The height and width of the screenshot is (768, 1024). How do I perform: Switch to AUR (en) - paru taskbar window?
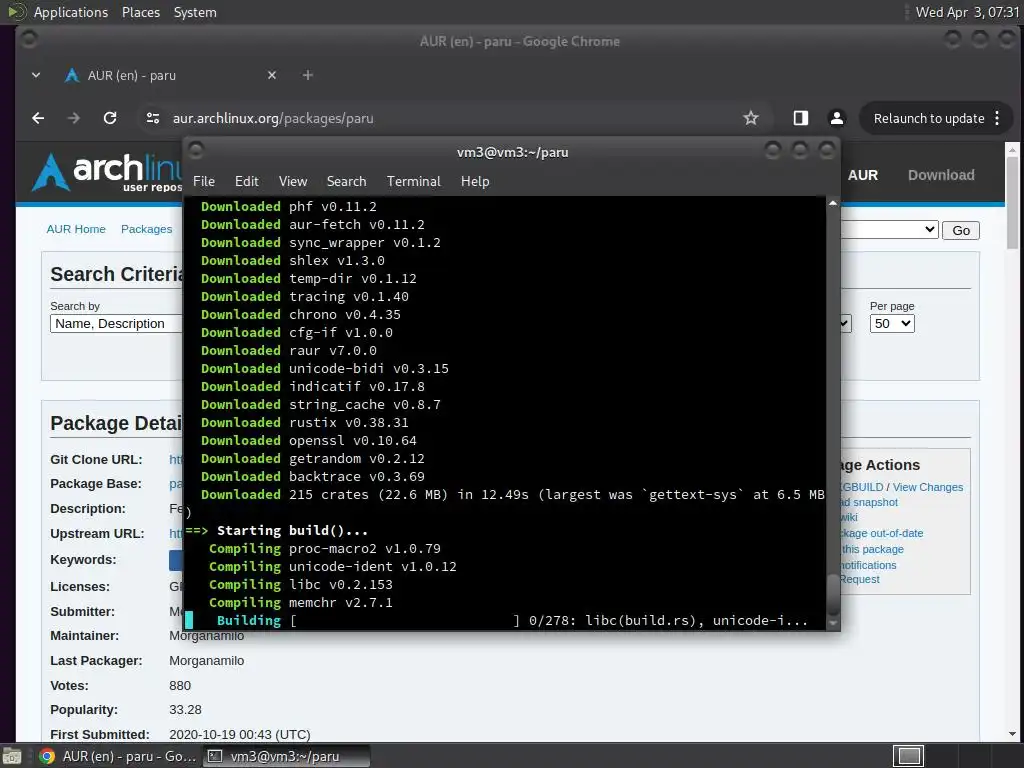tap(118, 756)
